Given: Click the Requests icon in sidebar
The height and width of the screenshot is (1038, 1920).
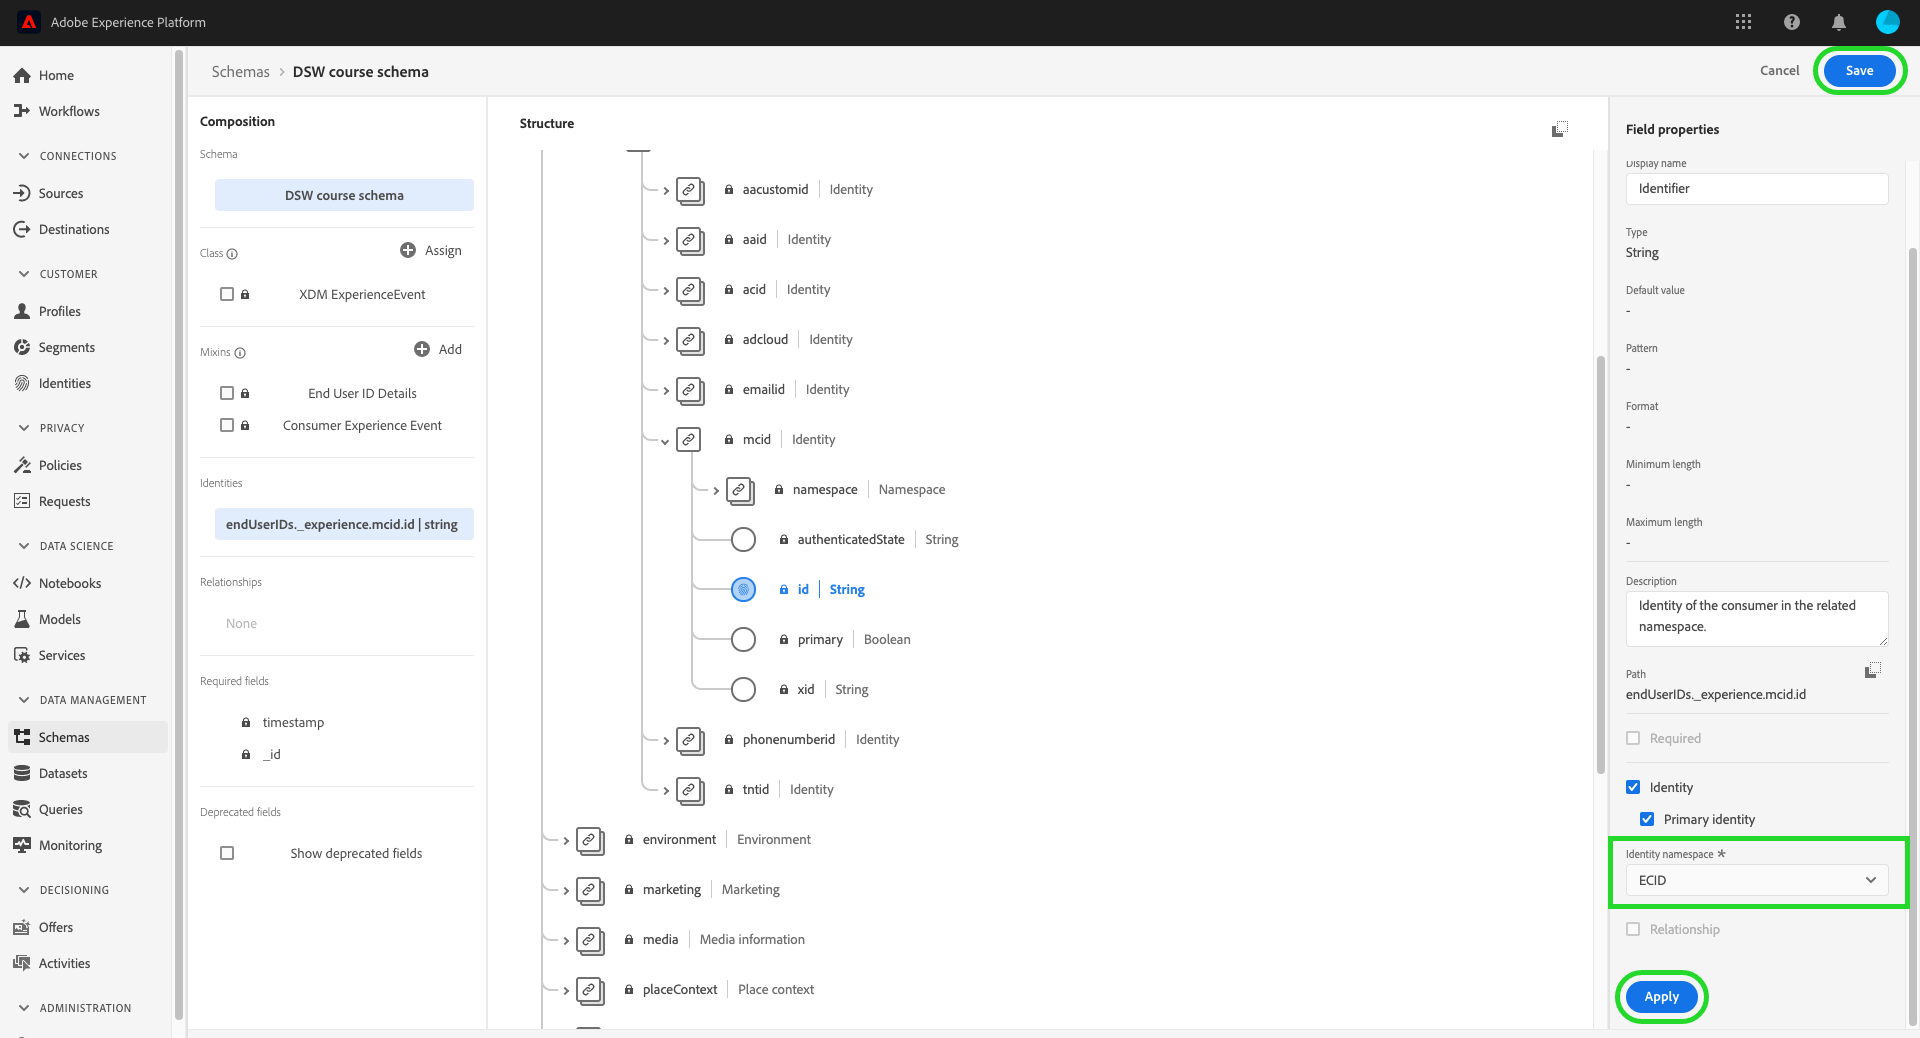Looking at the screenshot, I should [22, 501].
